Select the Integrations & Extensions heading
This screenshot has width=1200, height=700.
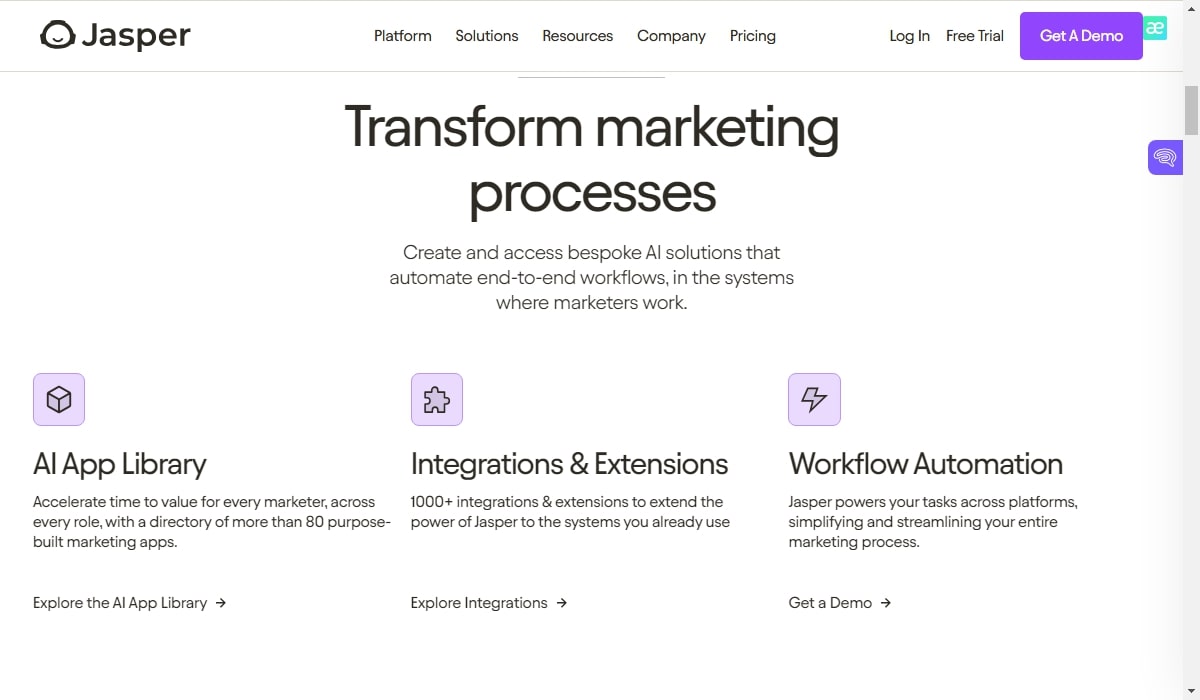coord(569,464)
